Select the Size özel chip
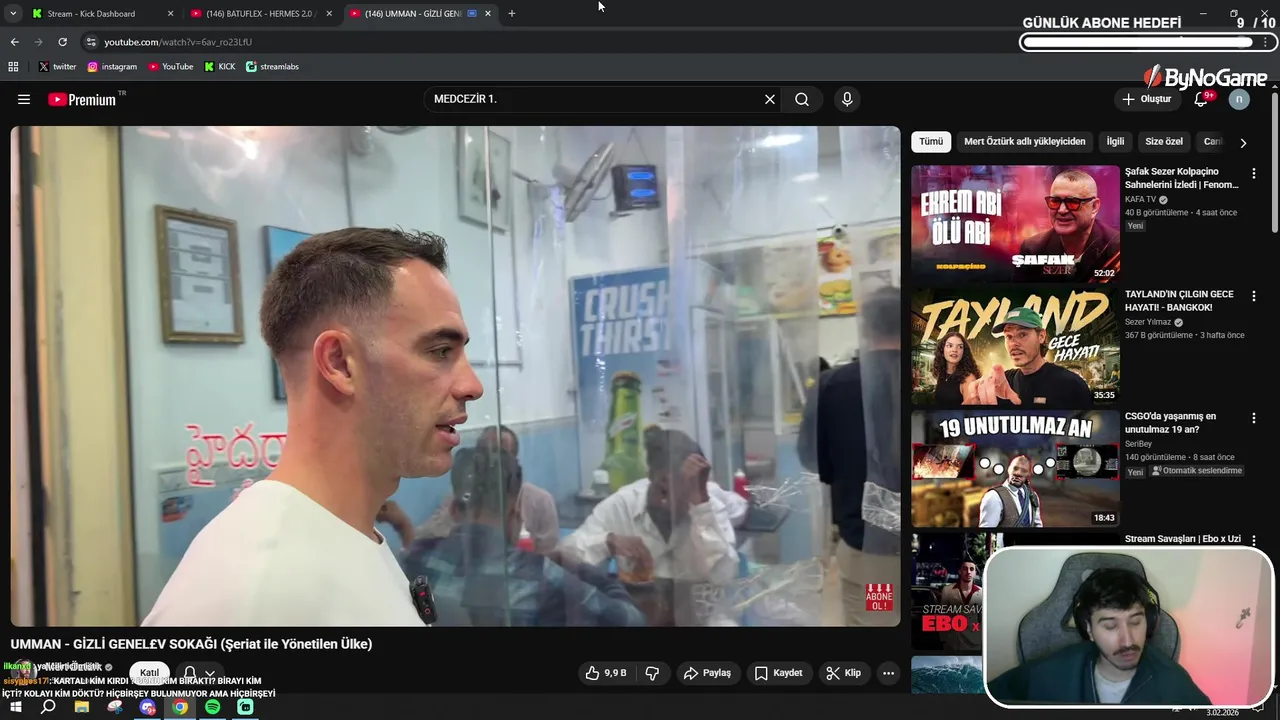Viewport: 1280px width, 720px height. [x=1164, y=141]
